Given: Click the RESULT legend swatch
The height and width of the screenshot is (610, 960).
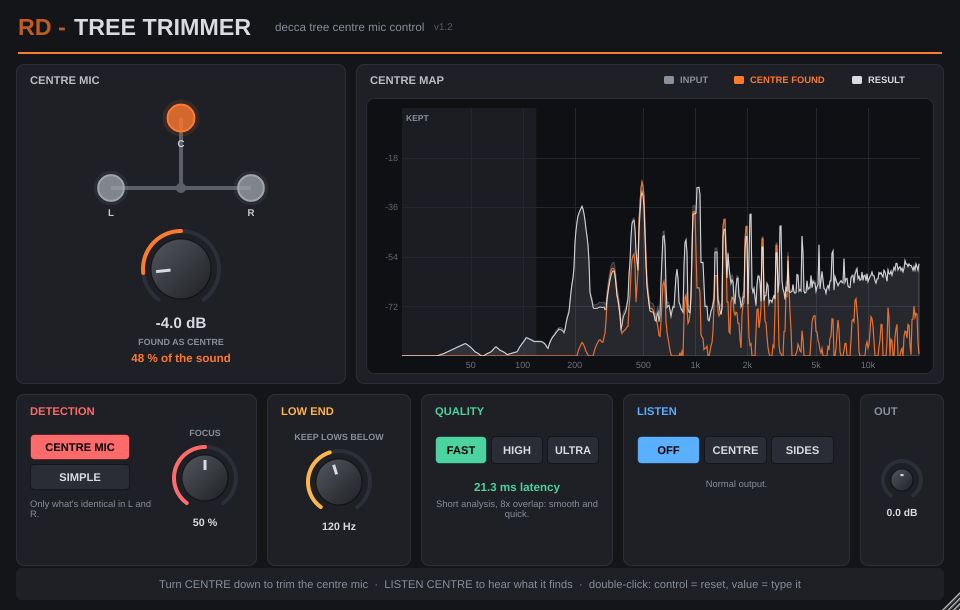Looking at the screenshot, I should (857, 80).
